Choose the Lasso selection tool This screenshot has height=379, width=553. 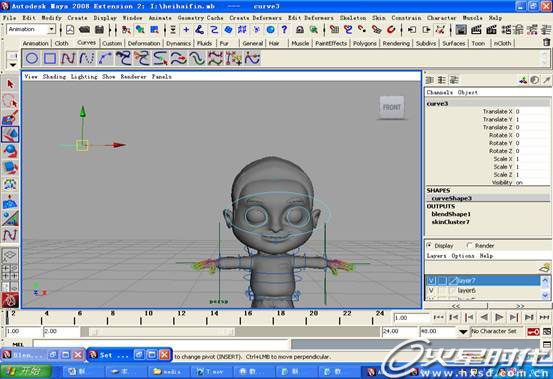coord(10,101)
